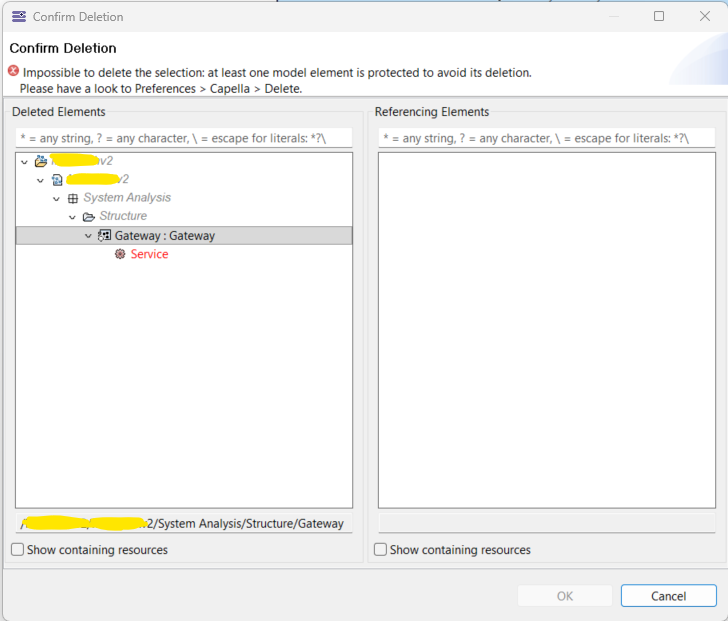Collapse the System Analysis tree node
The width and height of the screenshot is (728, 621).
(x=57, y=199)
